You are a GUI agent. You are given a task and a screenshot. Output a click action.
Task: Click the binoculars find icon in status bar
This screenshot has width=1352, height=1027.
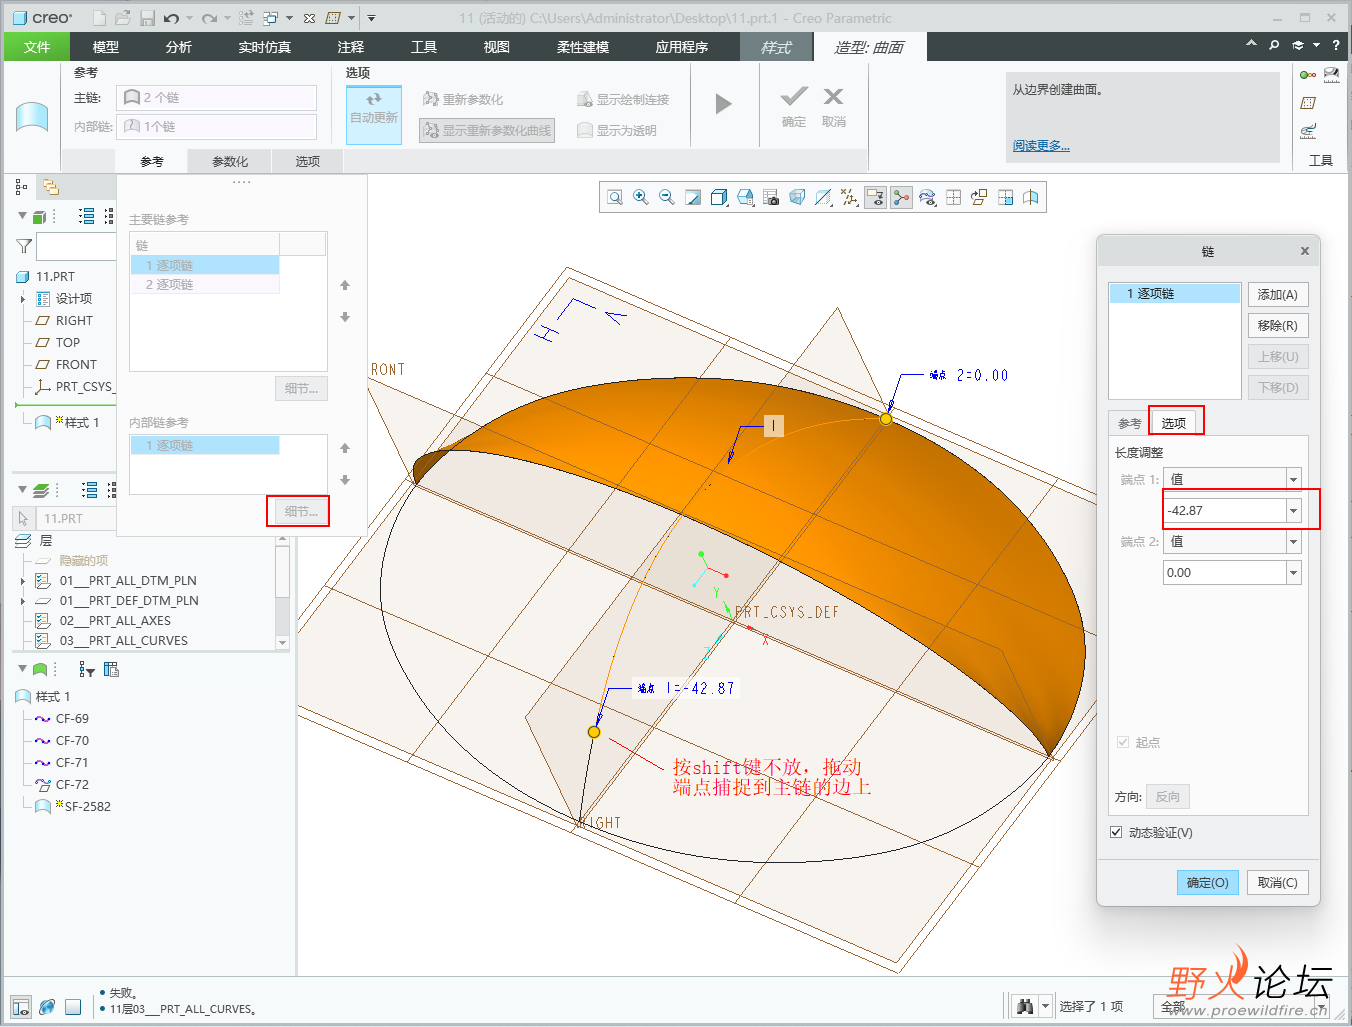1025,1006
